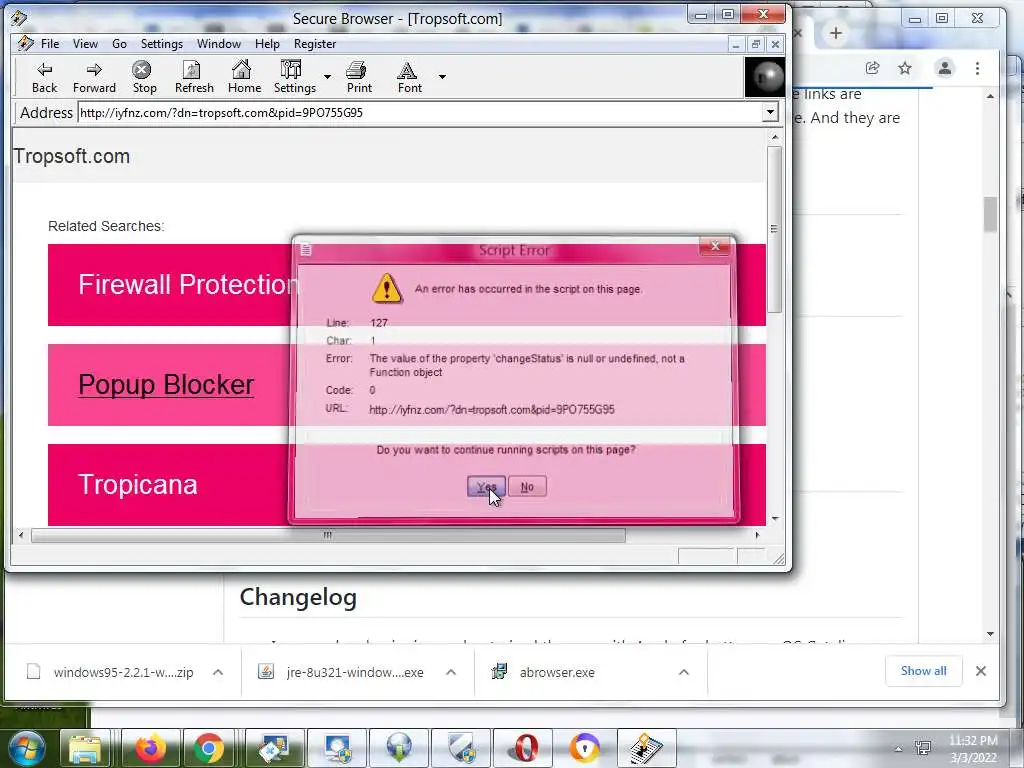Image resolution: width=1024 pixels, height=768 pixels.
Task: Open the File menu
Action: tap(50, 44)
